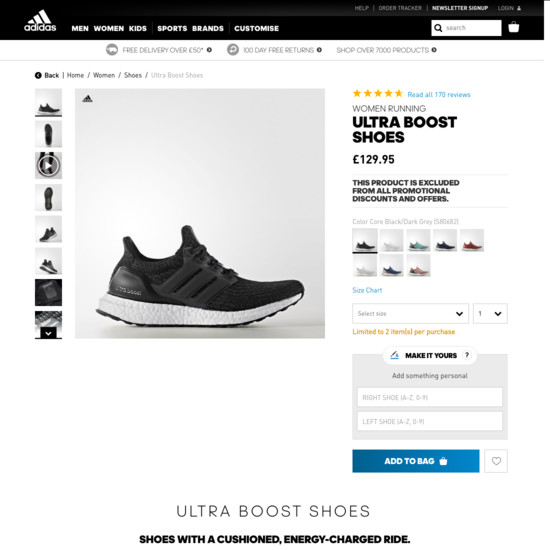Open the Select size dropdown
550x550 pixels.
[410, 313]
